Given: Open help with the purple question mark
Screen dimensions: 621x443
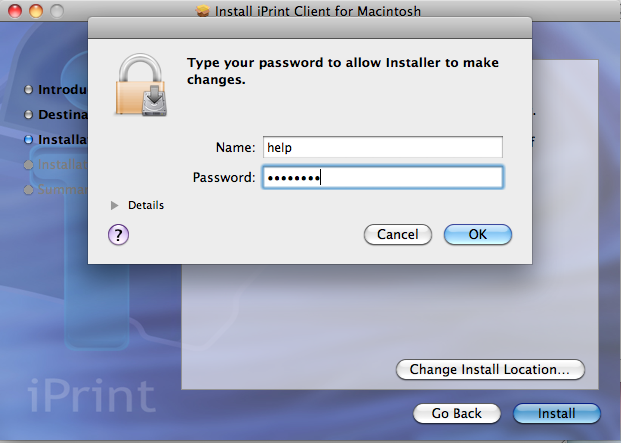Looking at the screenshot, I should point(118,234).
